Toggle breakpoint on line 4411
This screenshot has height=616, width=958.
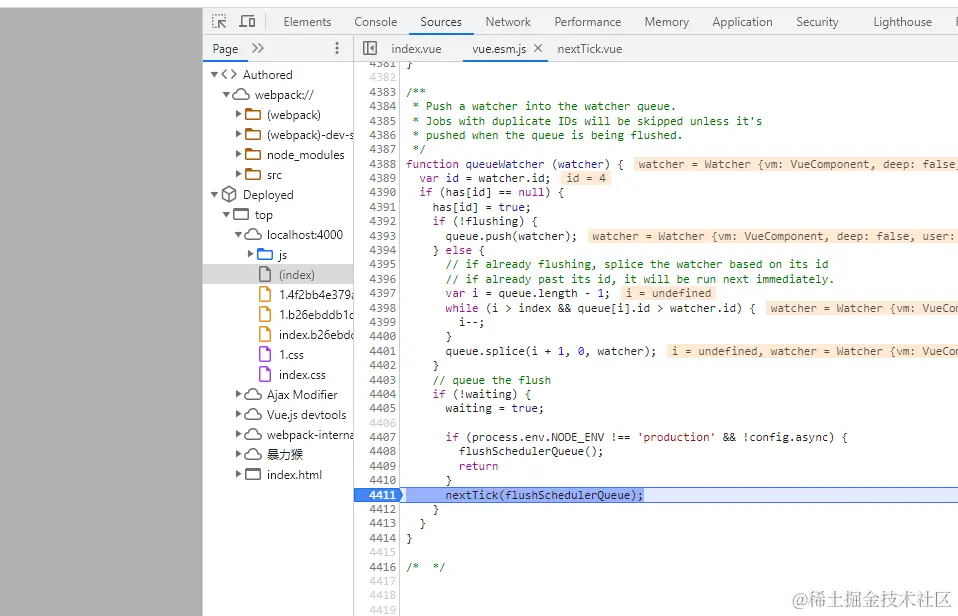click(381, 495)
